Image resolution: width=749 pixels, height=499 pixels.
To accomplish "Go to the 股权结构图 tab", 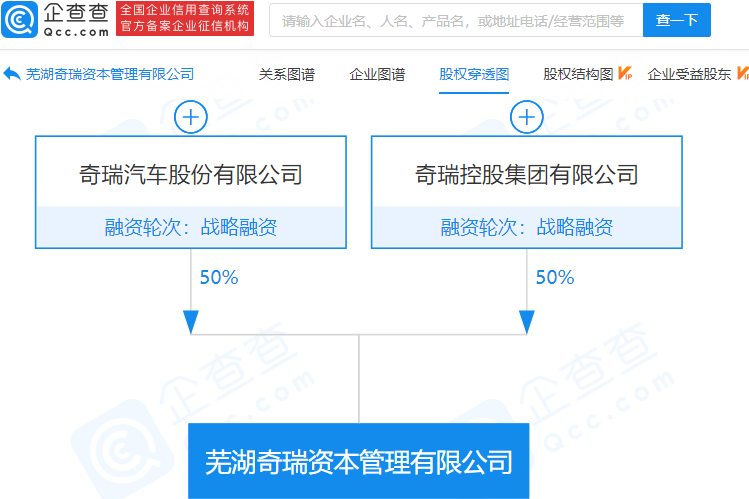I will pos(578,74).
